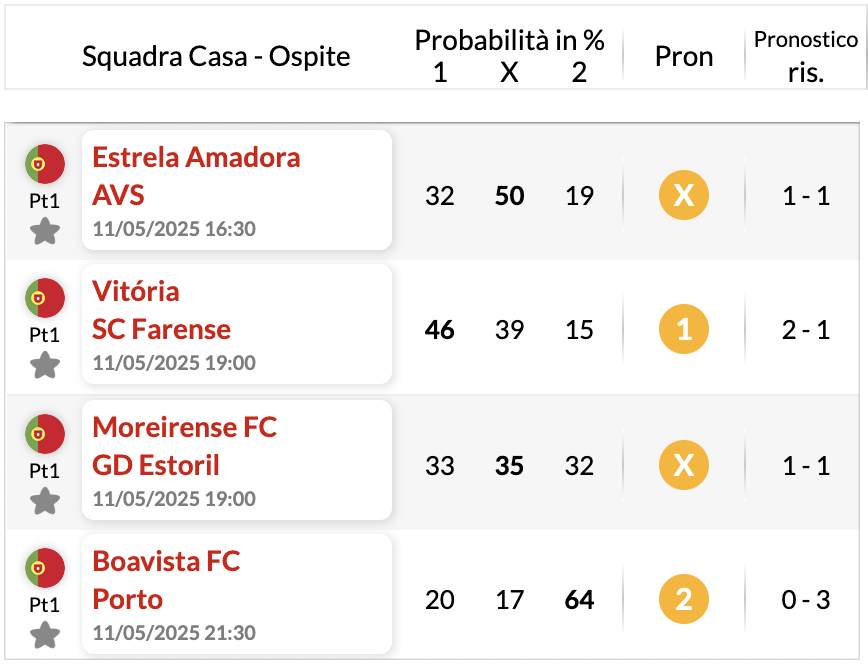The image size is (868, 666).
Task: Favorite the Estrela Amadora vs AVS match star
Action: click(45, 231)
